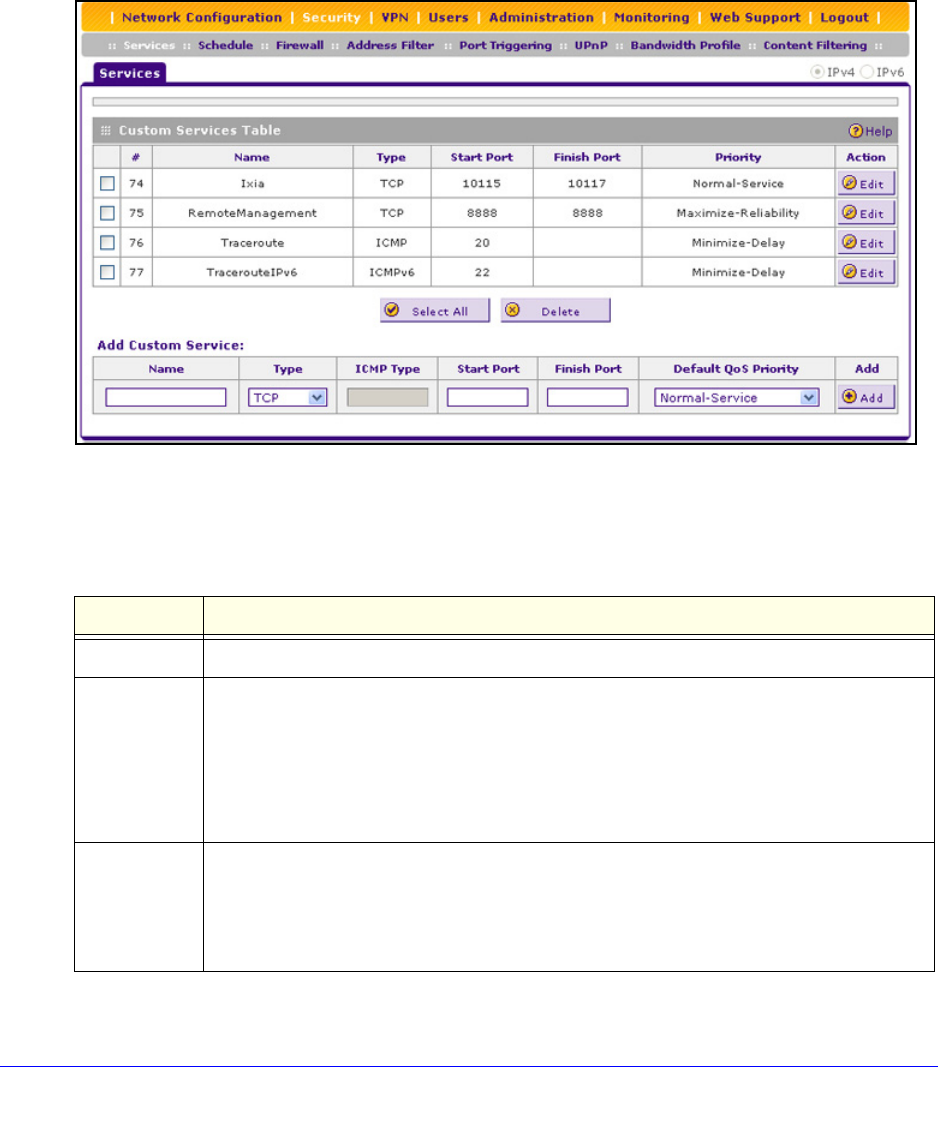The image size is (939, 1136).
Task: Click the Logout menu item
Action: click(844, 17)
